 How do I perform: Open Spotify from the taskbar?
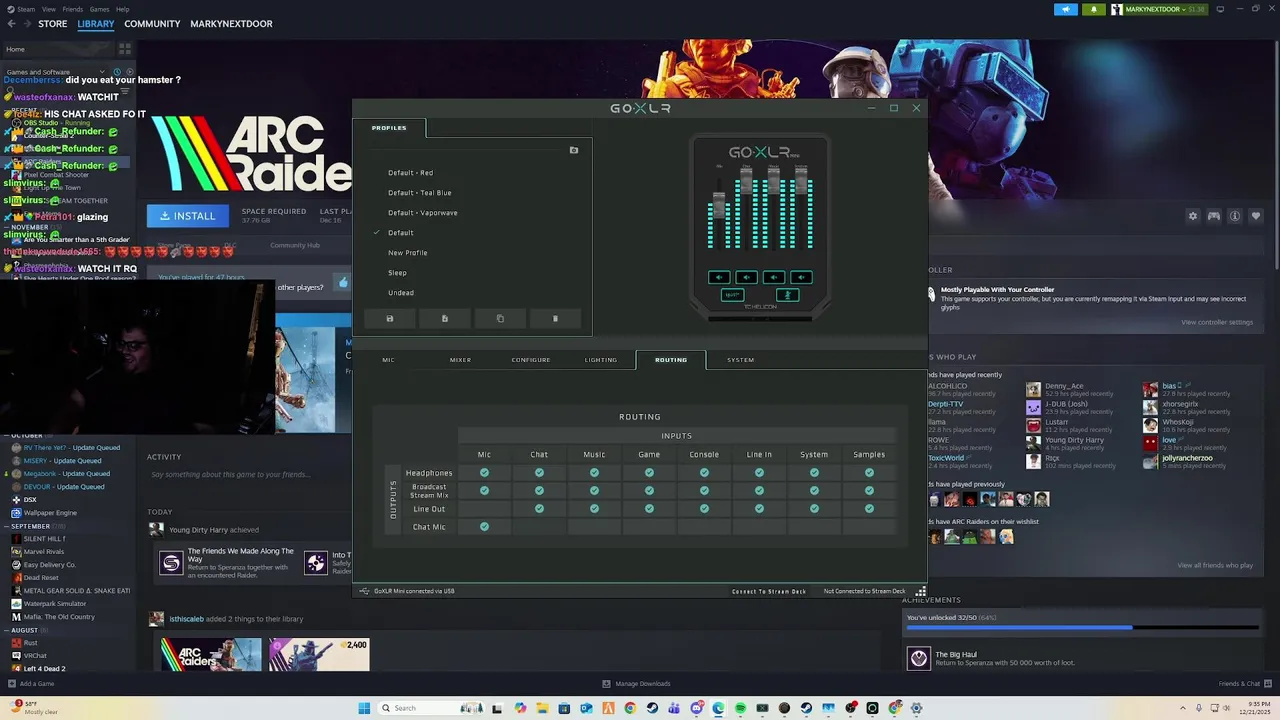(740, 708)
